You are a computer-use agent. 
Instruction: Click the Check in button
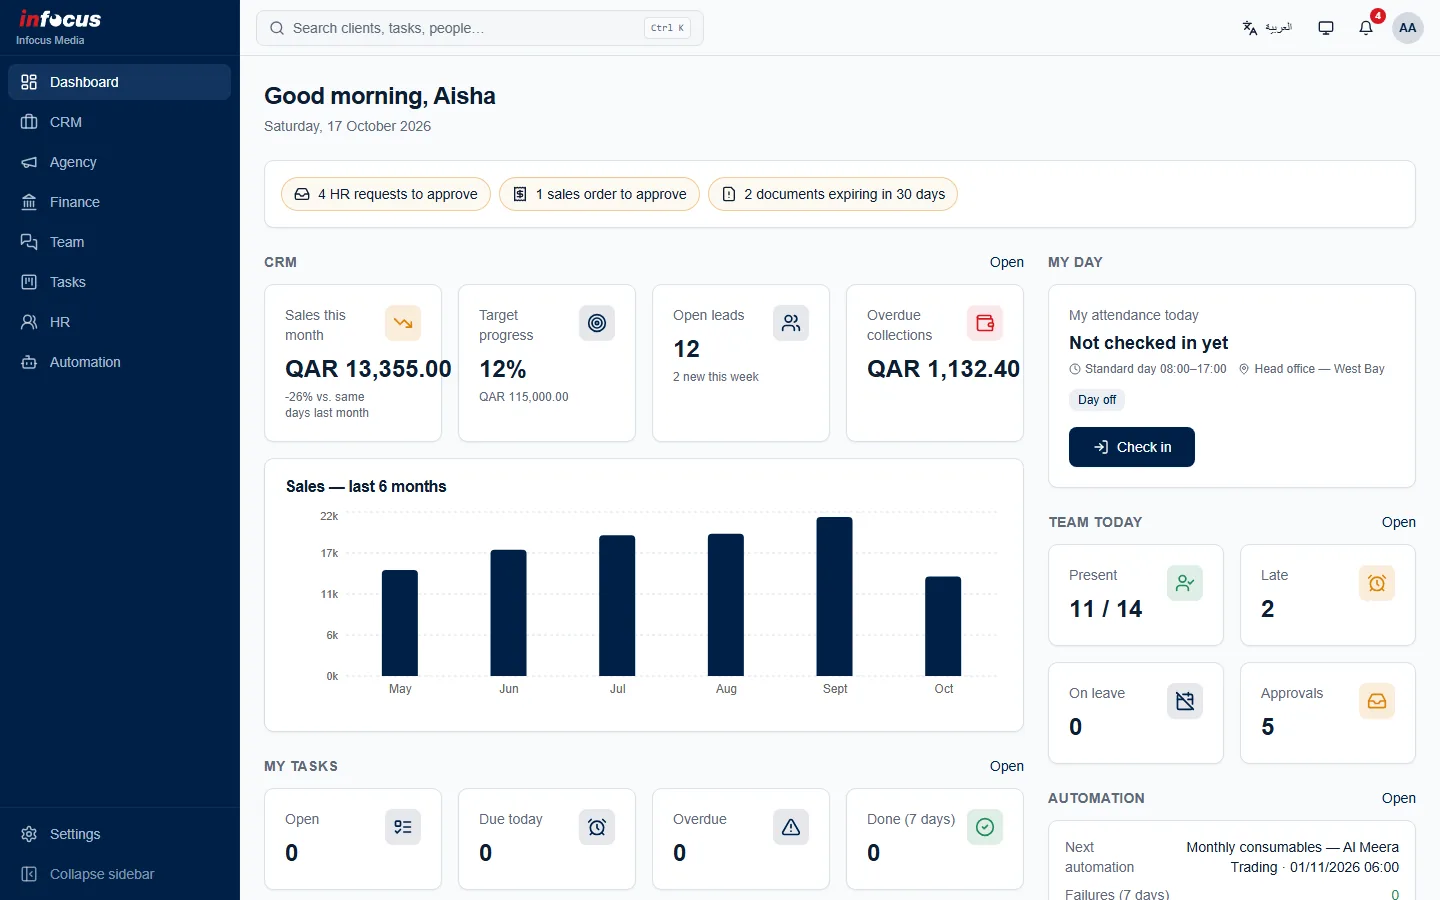tap(1132, 447)
